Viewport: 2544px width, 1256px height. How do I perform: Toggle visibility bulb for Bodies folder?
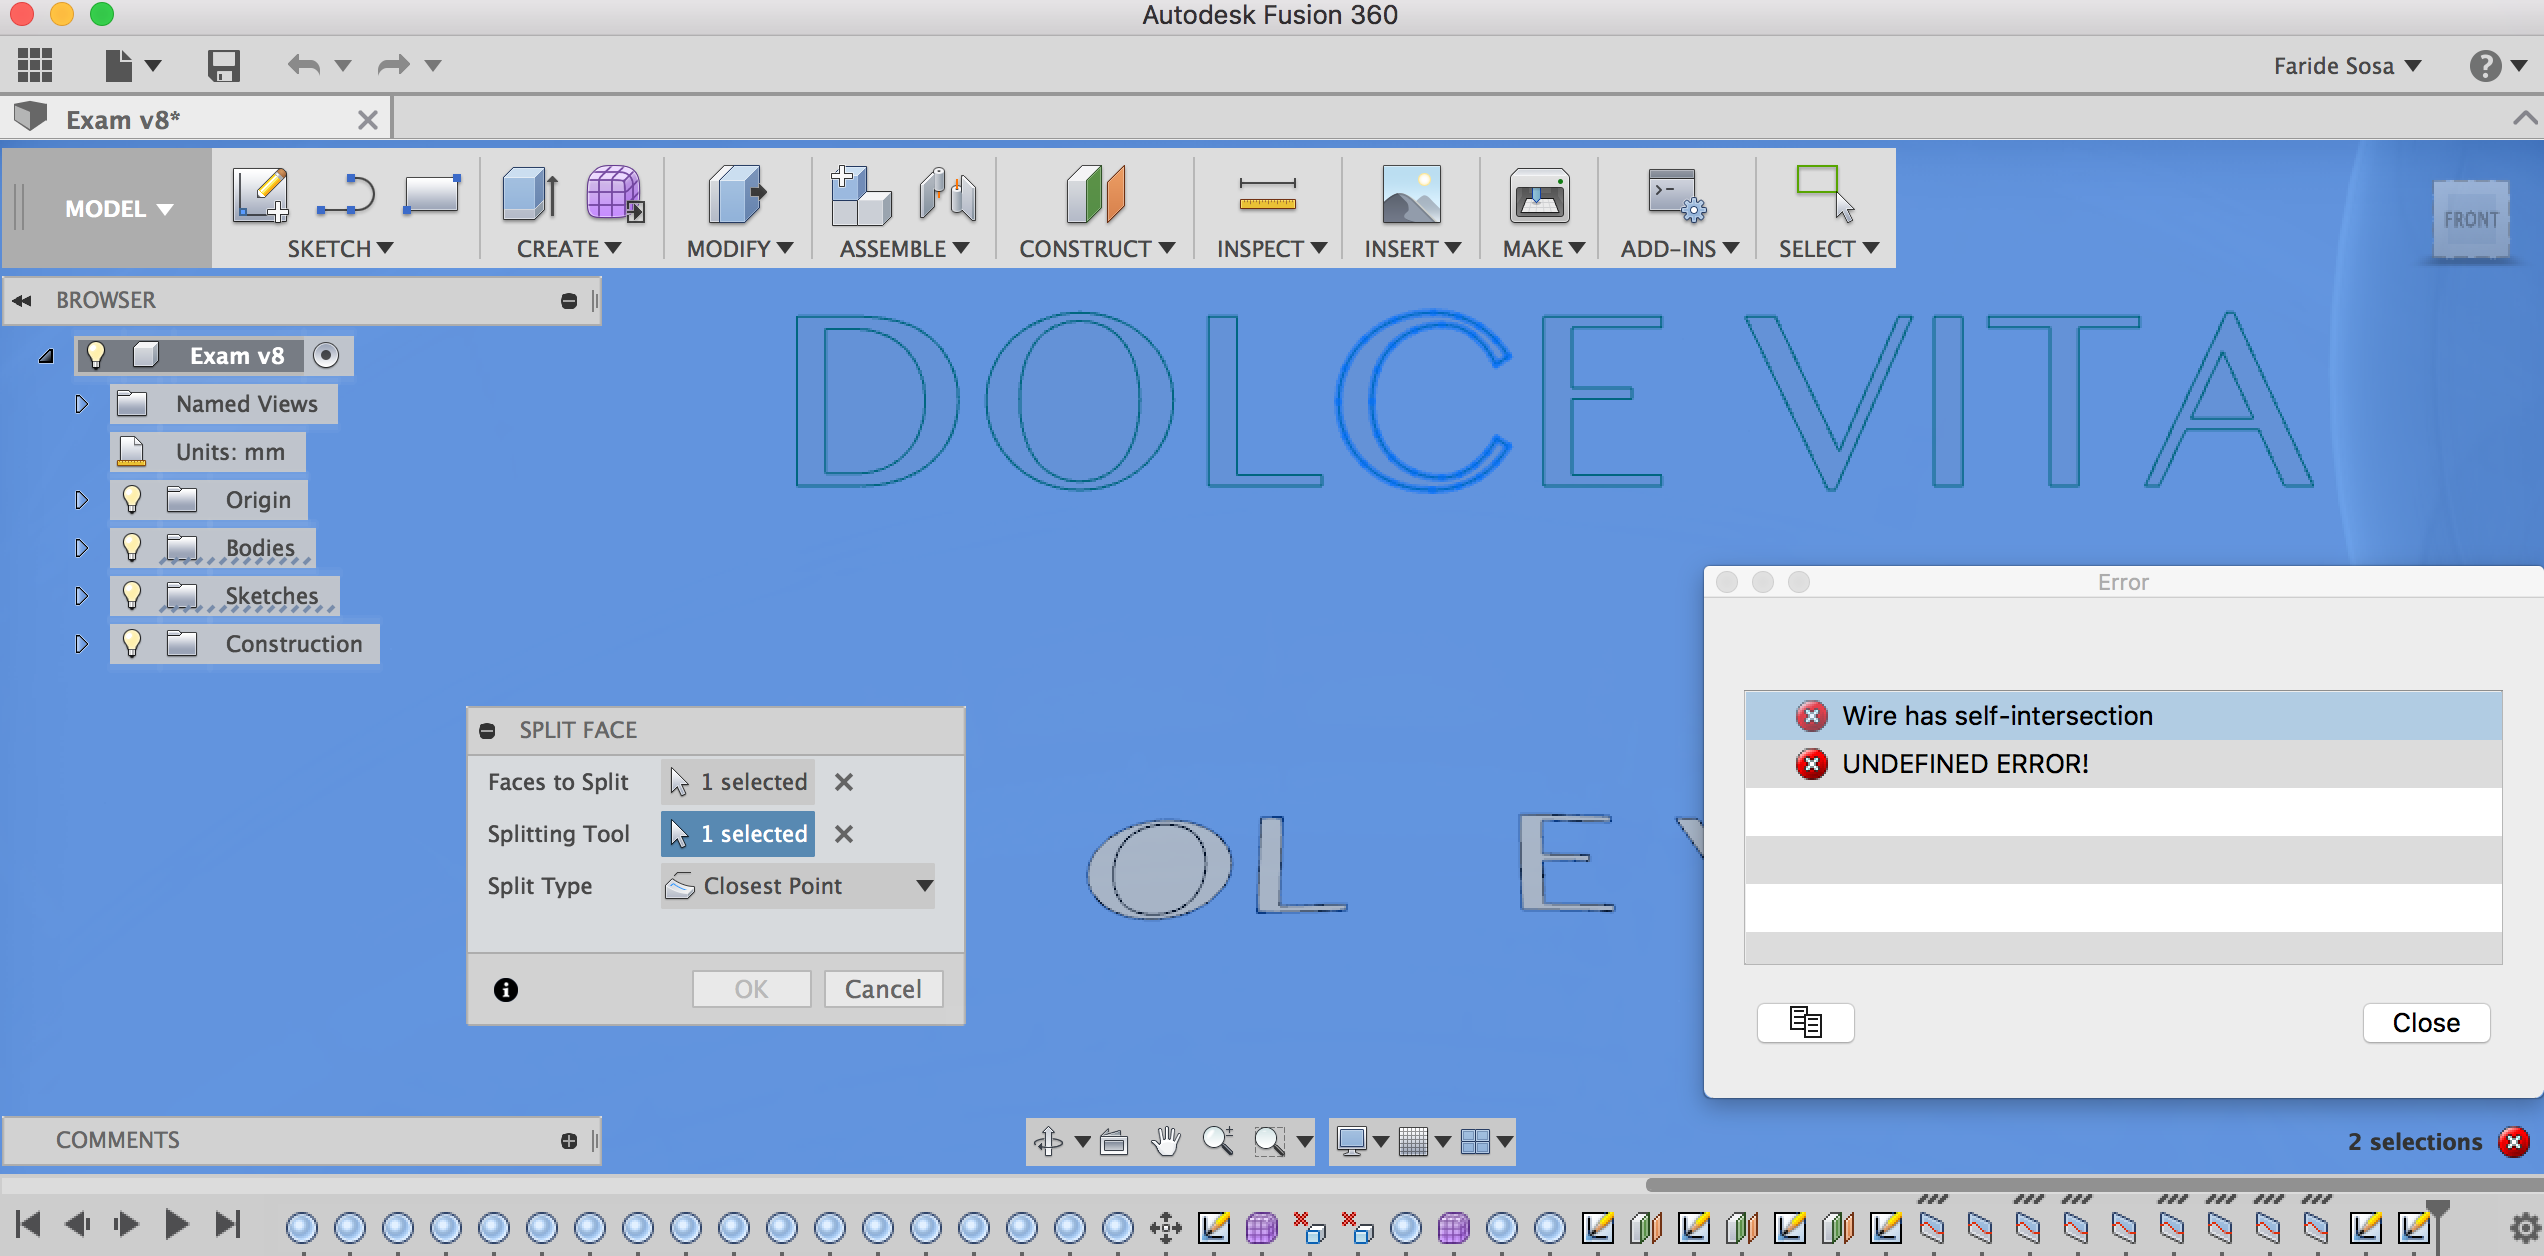coord(132,547)
